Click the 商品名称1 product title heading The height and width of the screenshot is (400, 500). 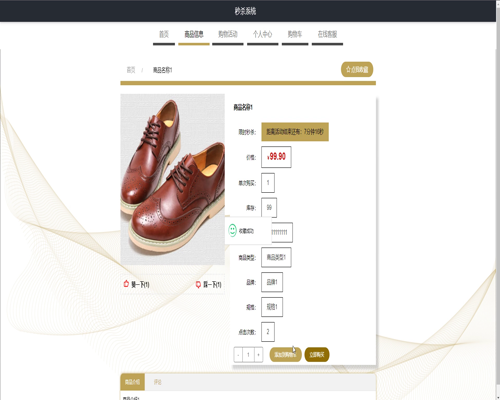click(x=243, y=107)
